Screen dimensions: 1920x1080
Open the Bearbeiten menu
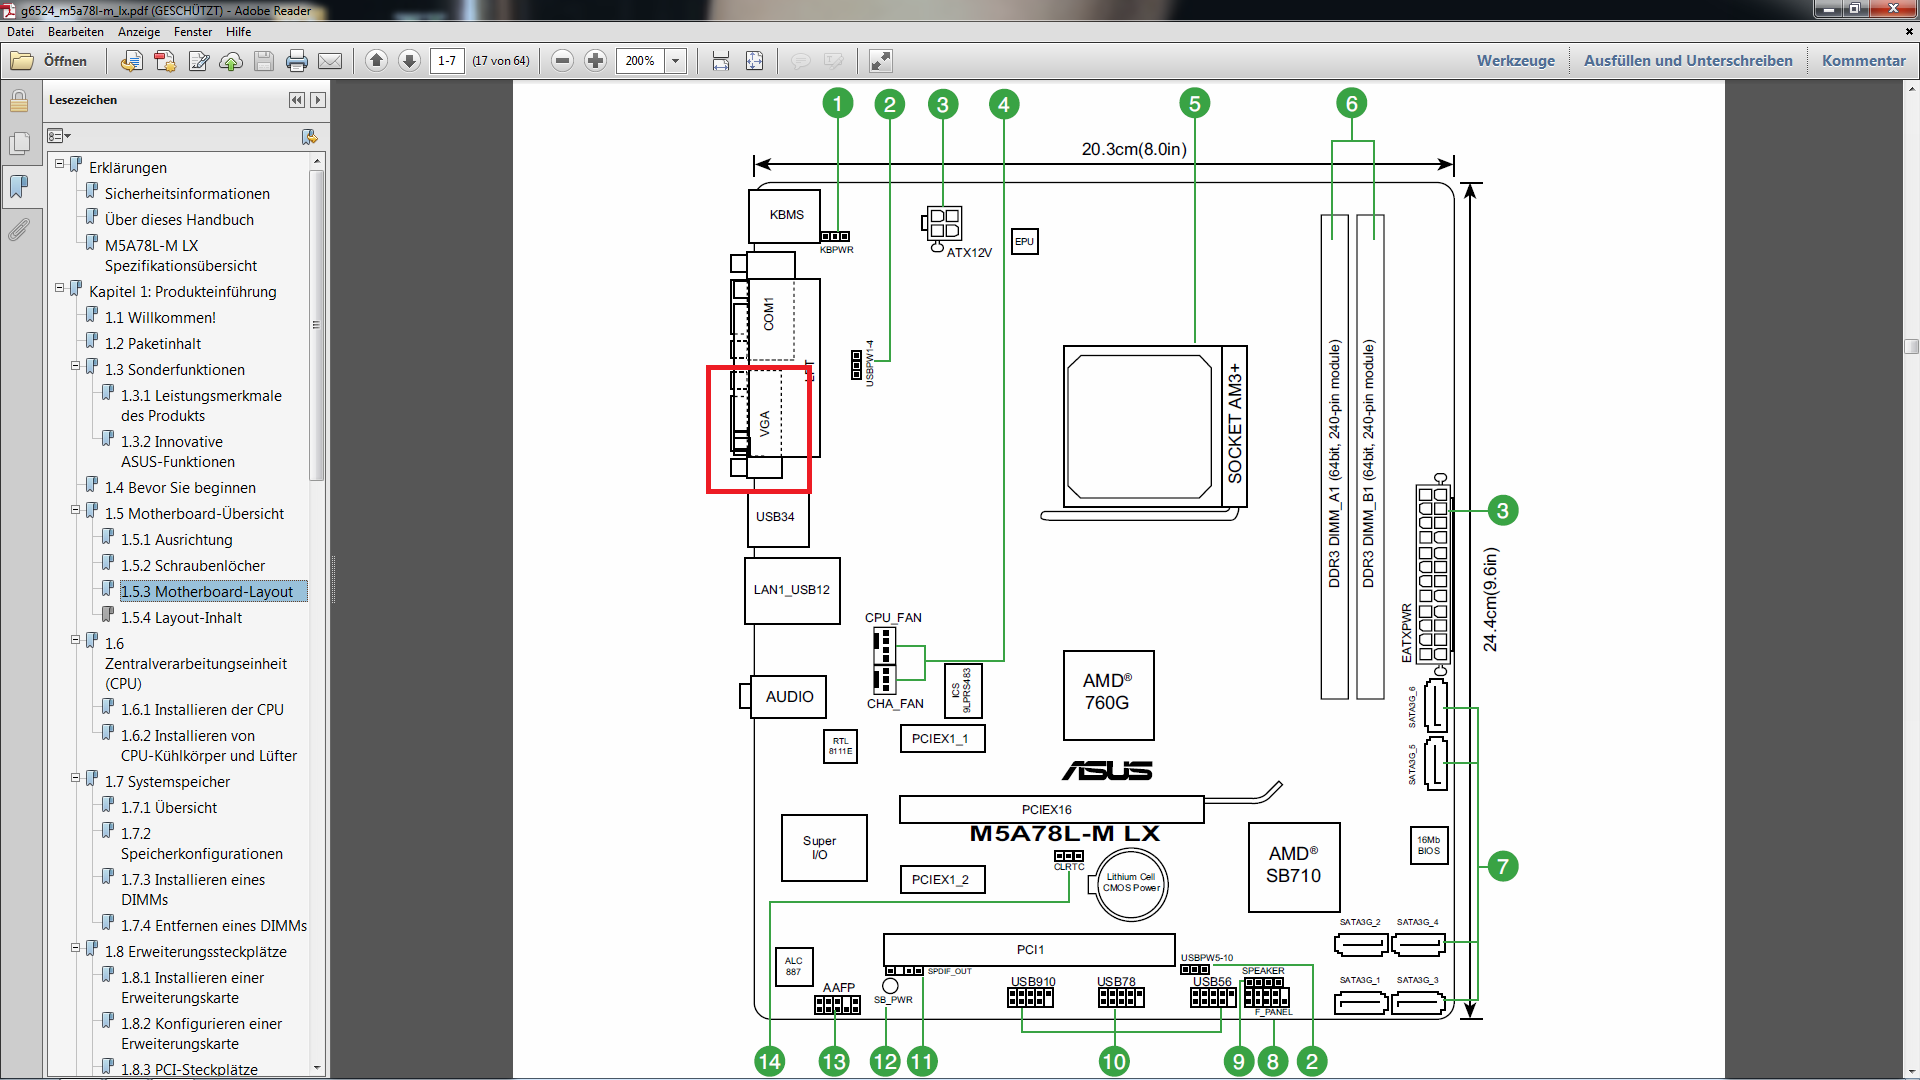click(x=76, y=32)
